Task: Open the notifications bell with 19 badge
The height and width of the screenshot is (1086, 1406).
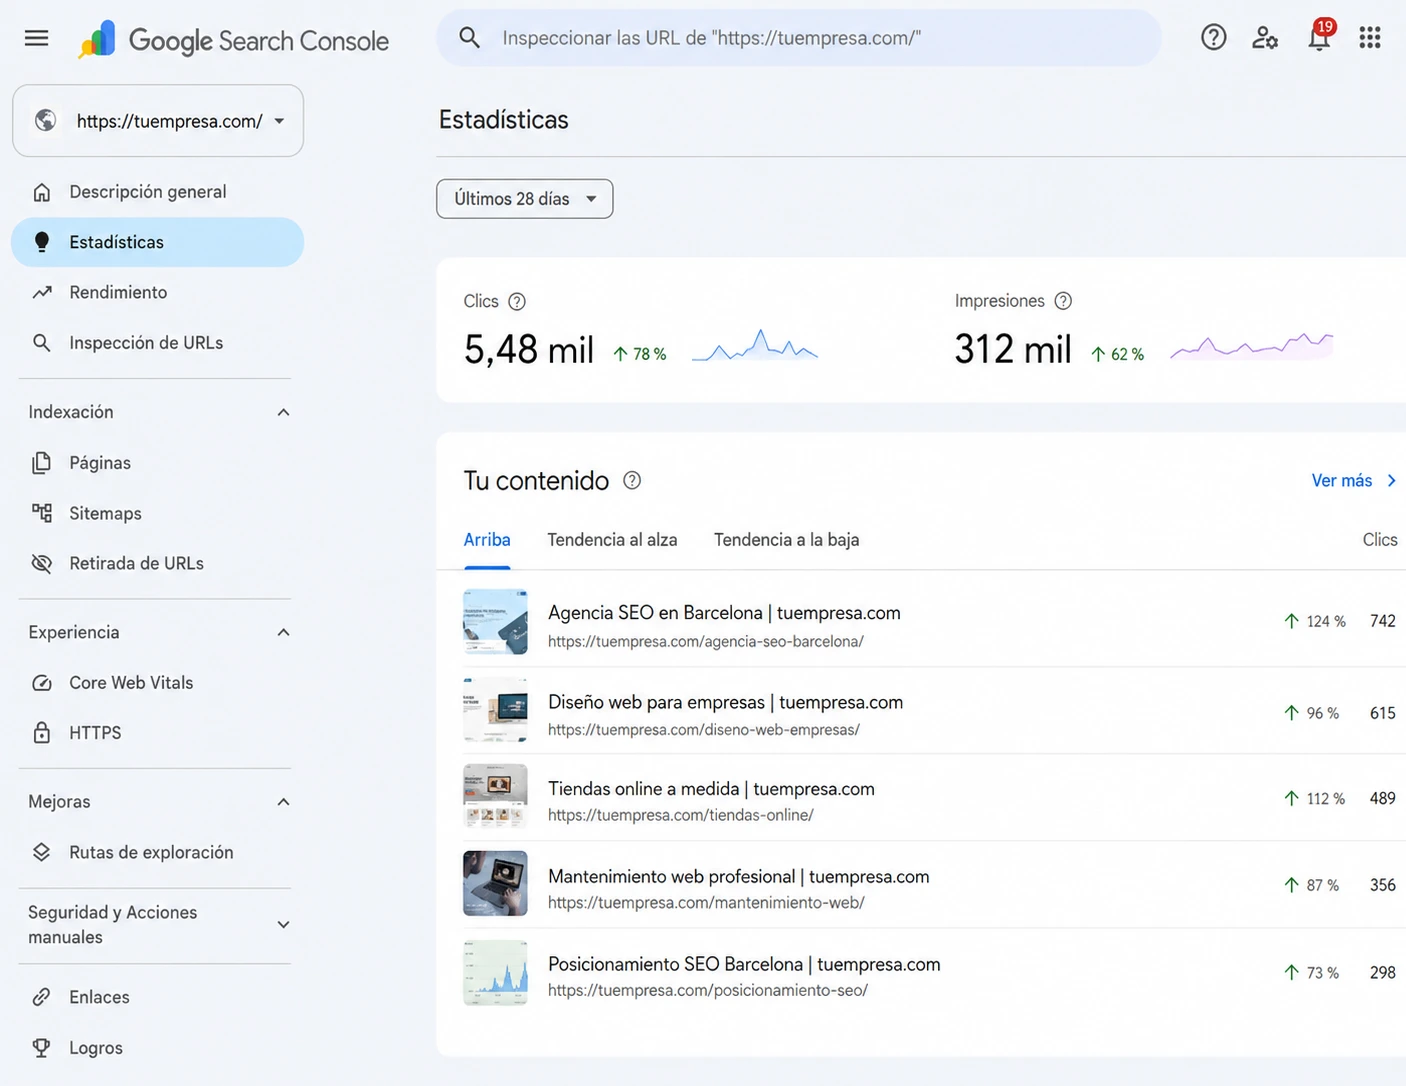Action: [x=1320, y=36]
